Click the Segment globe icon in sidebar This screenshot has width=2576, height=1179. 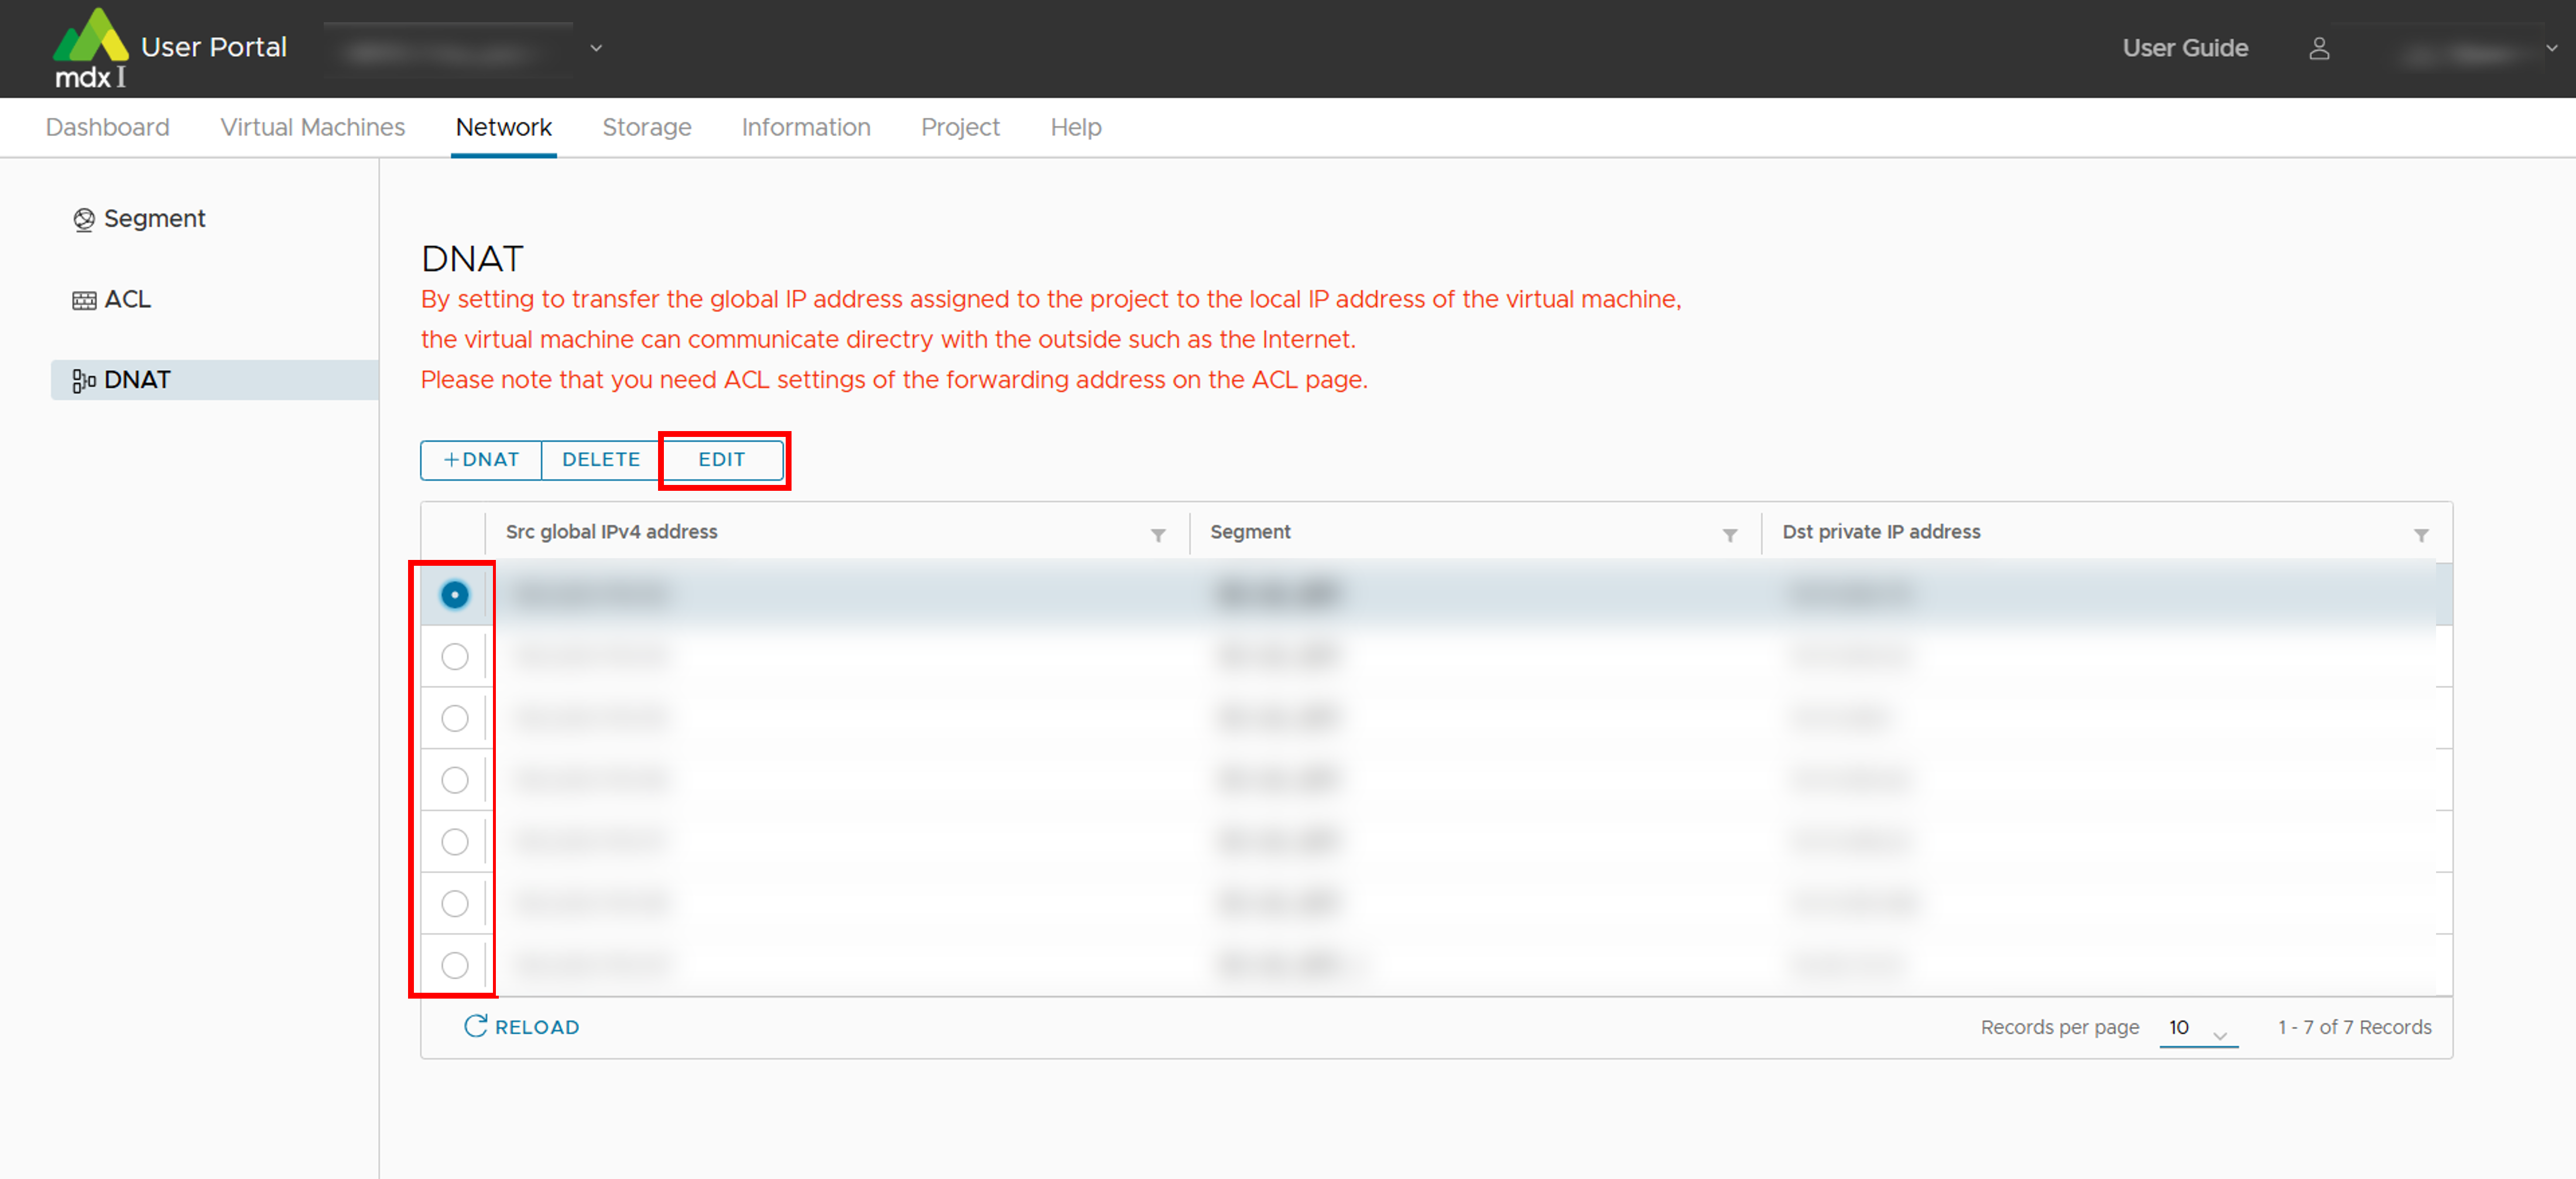84,219
